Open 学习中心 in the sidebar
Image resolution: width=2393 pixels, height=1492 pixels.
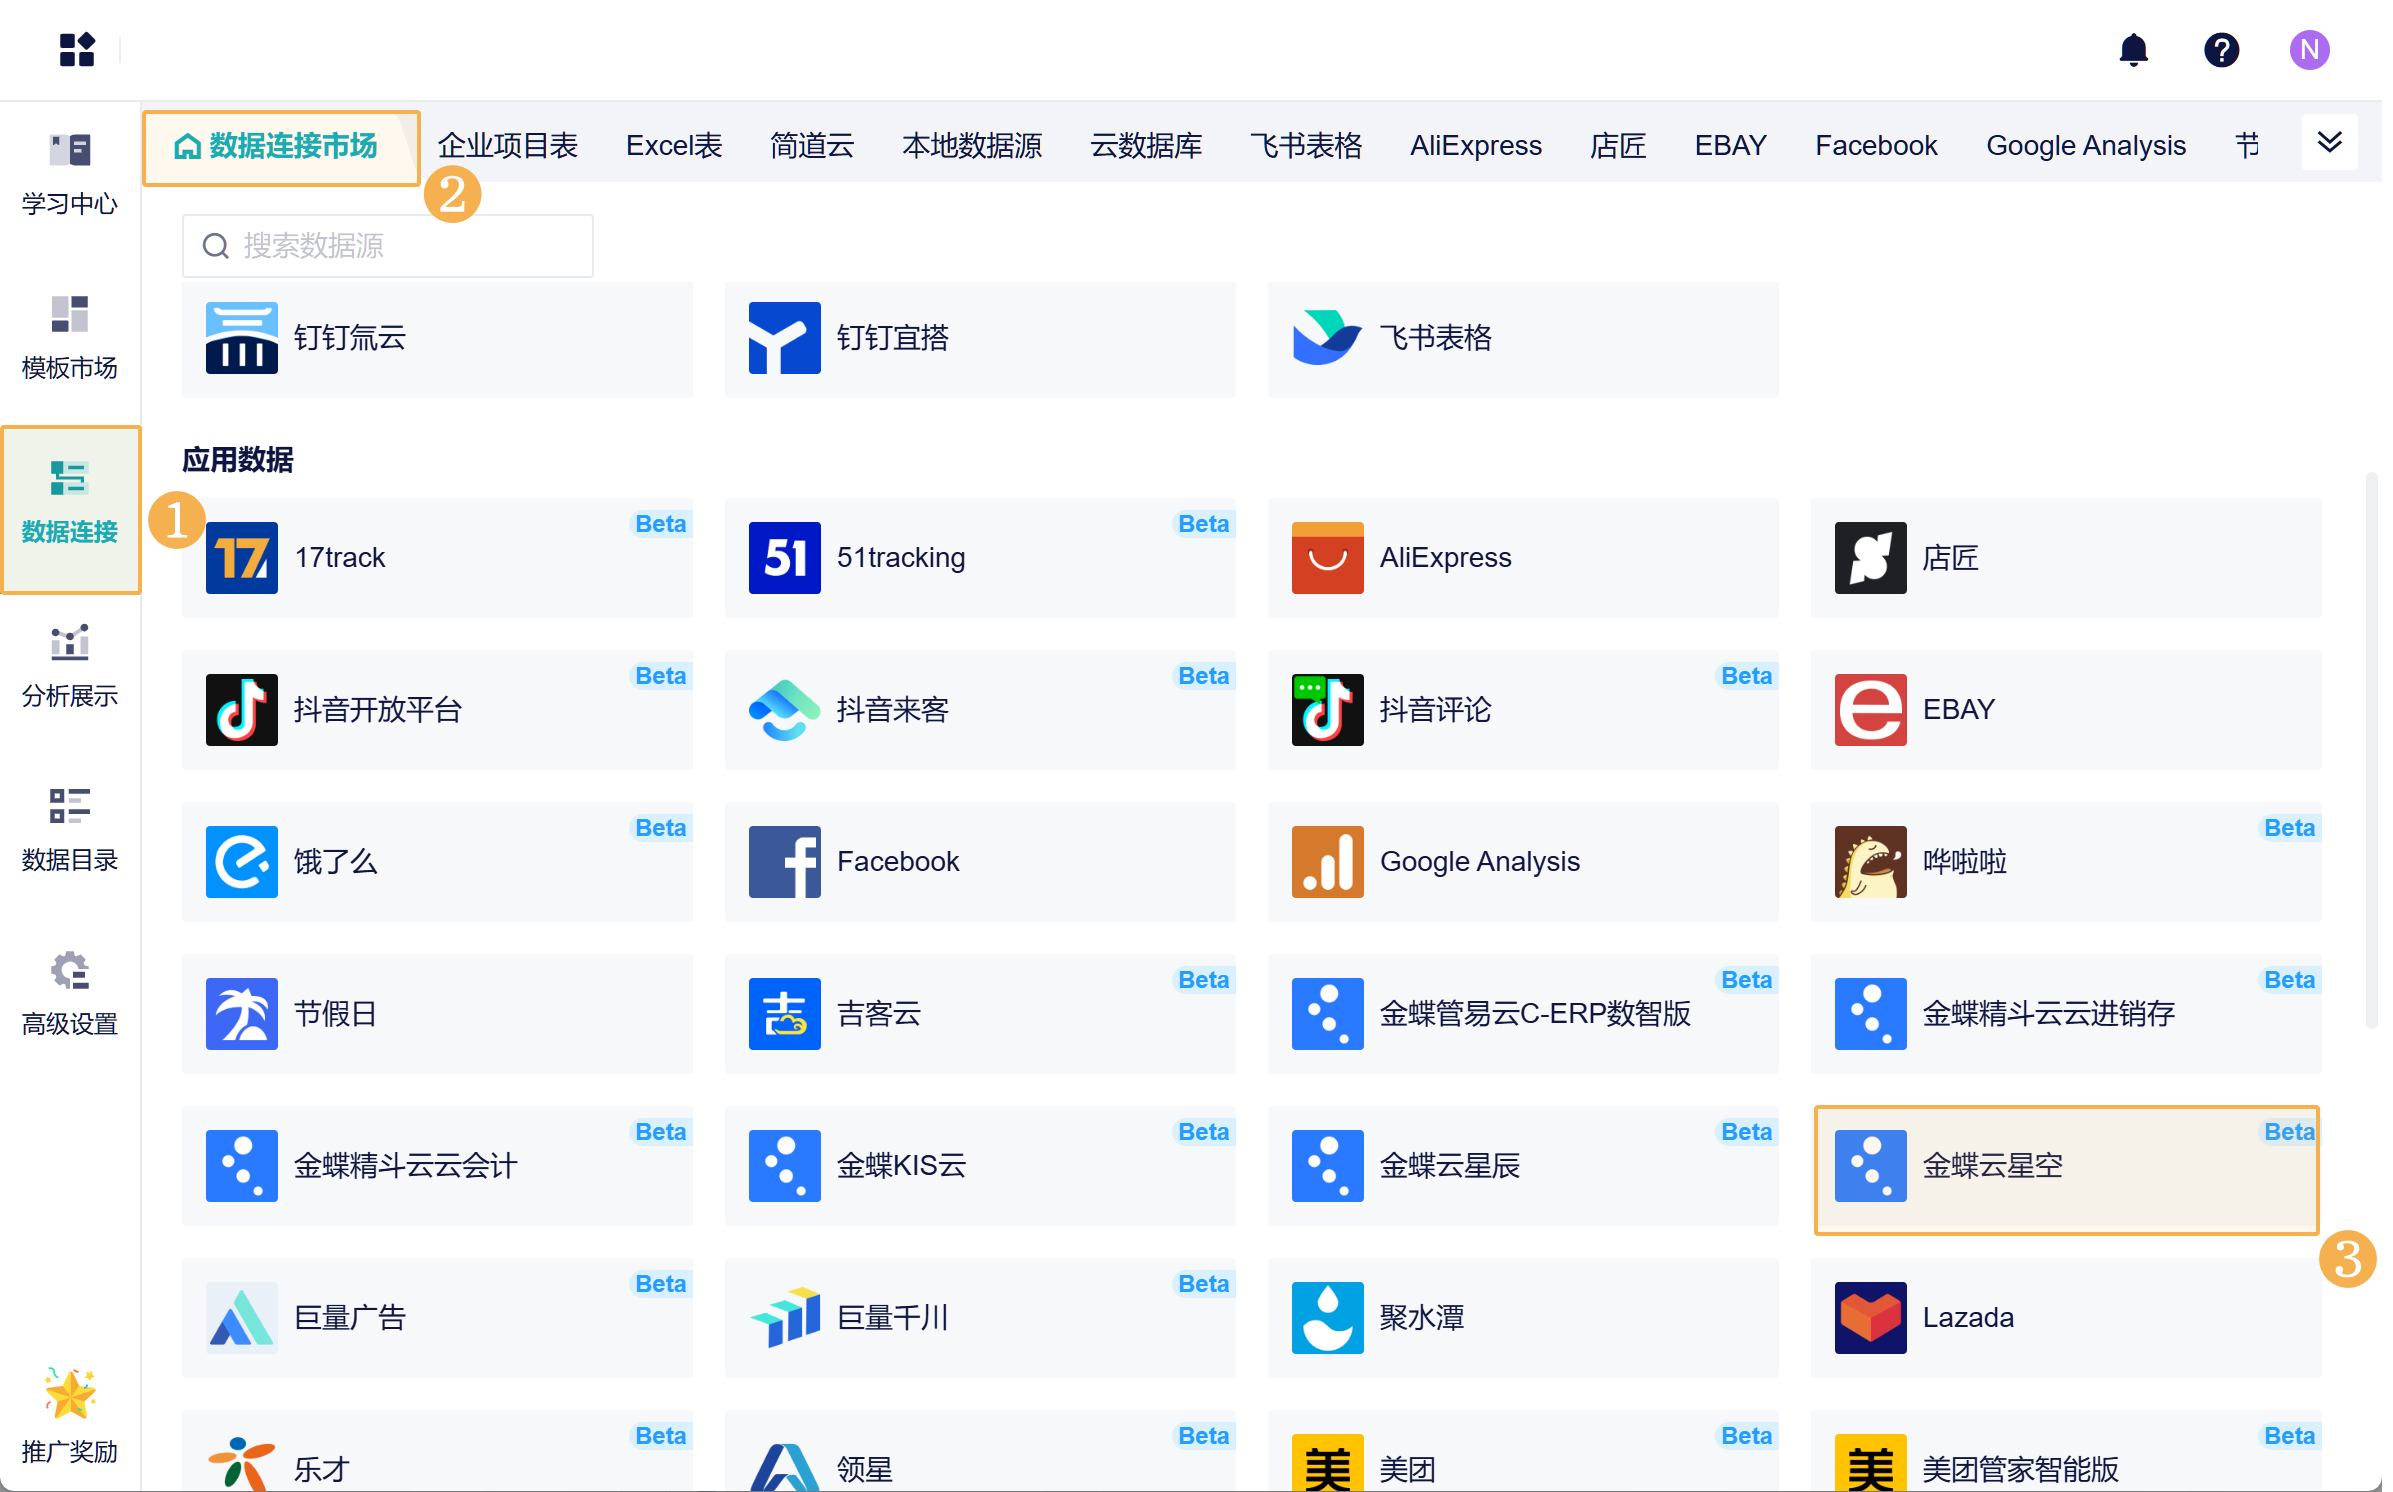click(x=69, y=174)
